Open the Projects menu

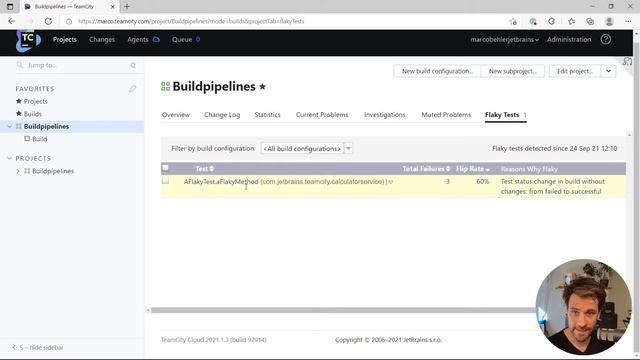[x=64, y=40]
